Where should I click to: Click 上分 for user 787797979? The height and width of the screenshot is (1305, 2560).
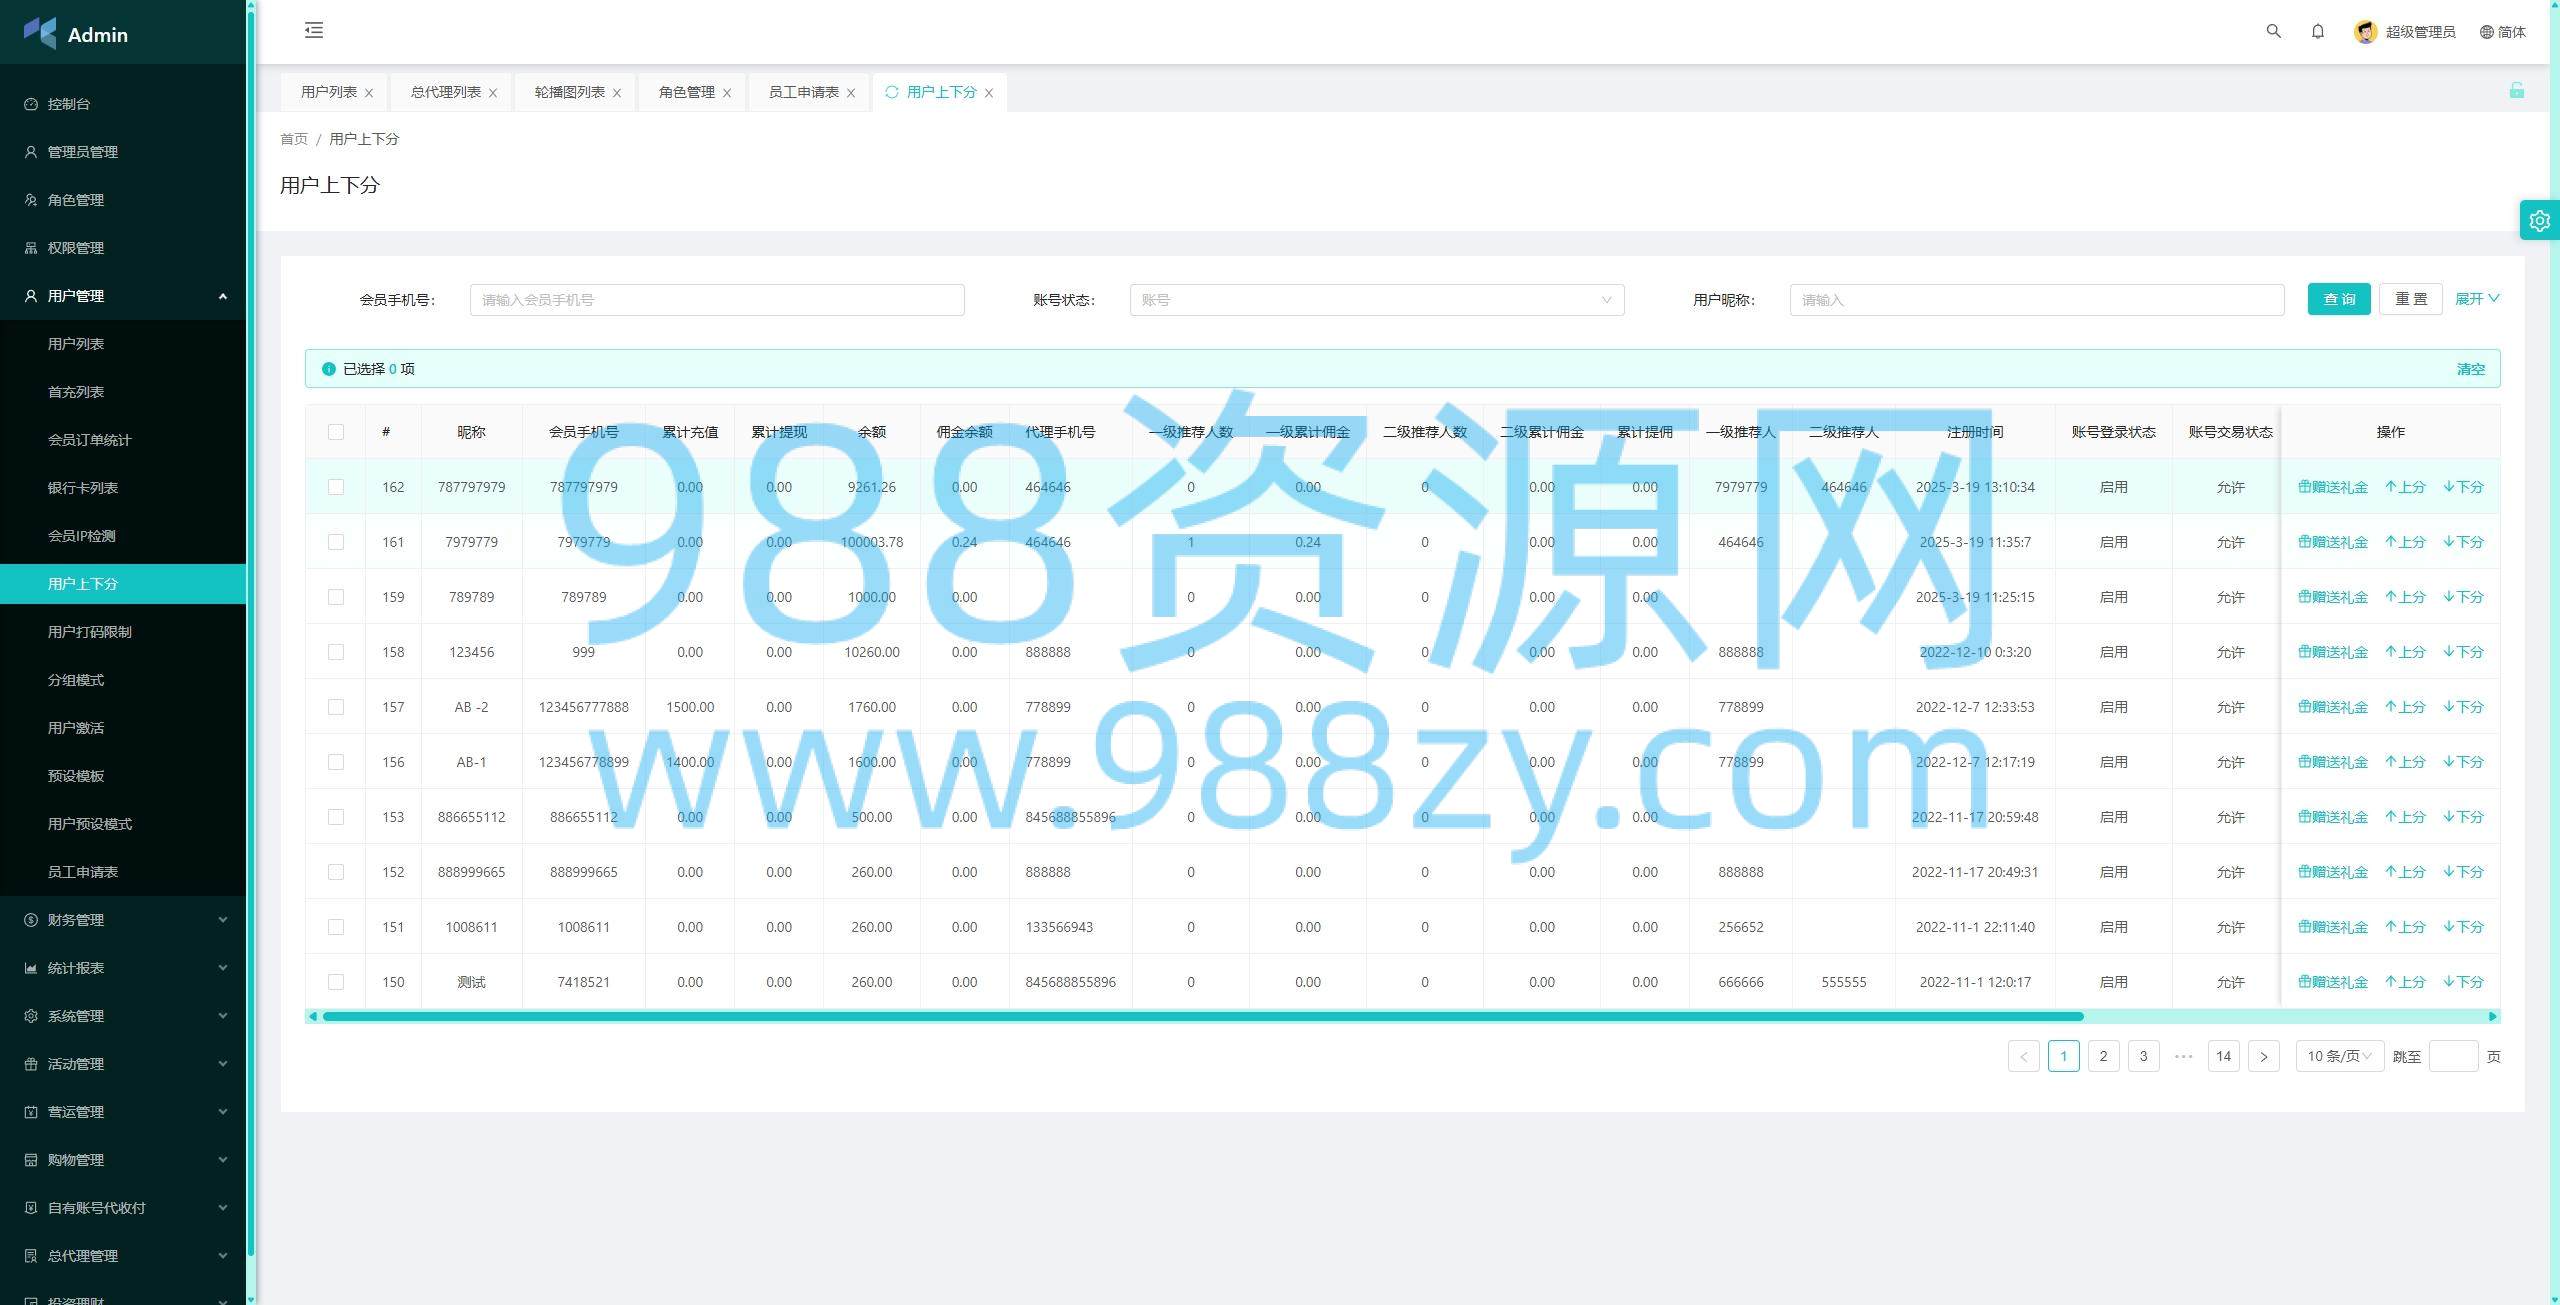[2405, 487]
